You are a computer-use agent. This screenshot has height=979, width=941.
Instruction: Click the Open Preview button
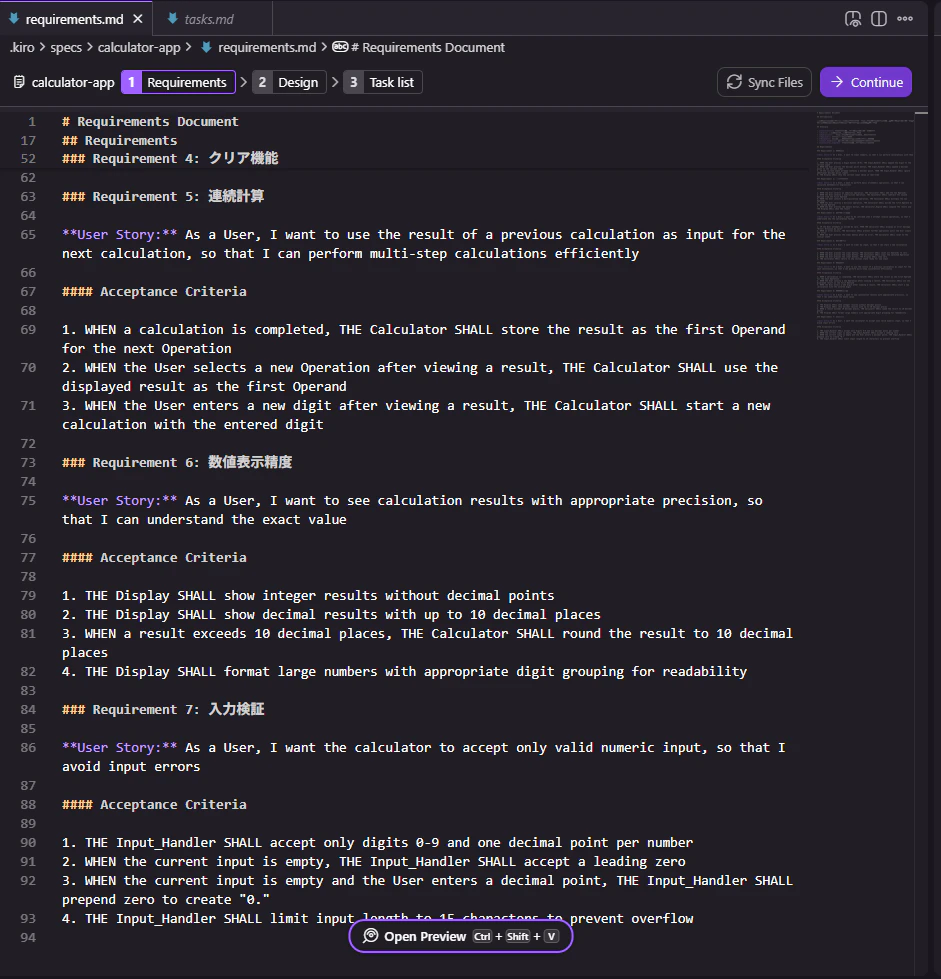[461, 936]
